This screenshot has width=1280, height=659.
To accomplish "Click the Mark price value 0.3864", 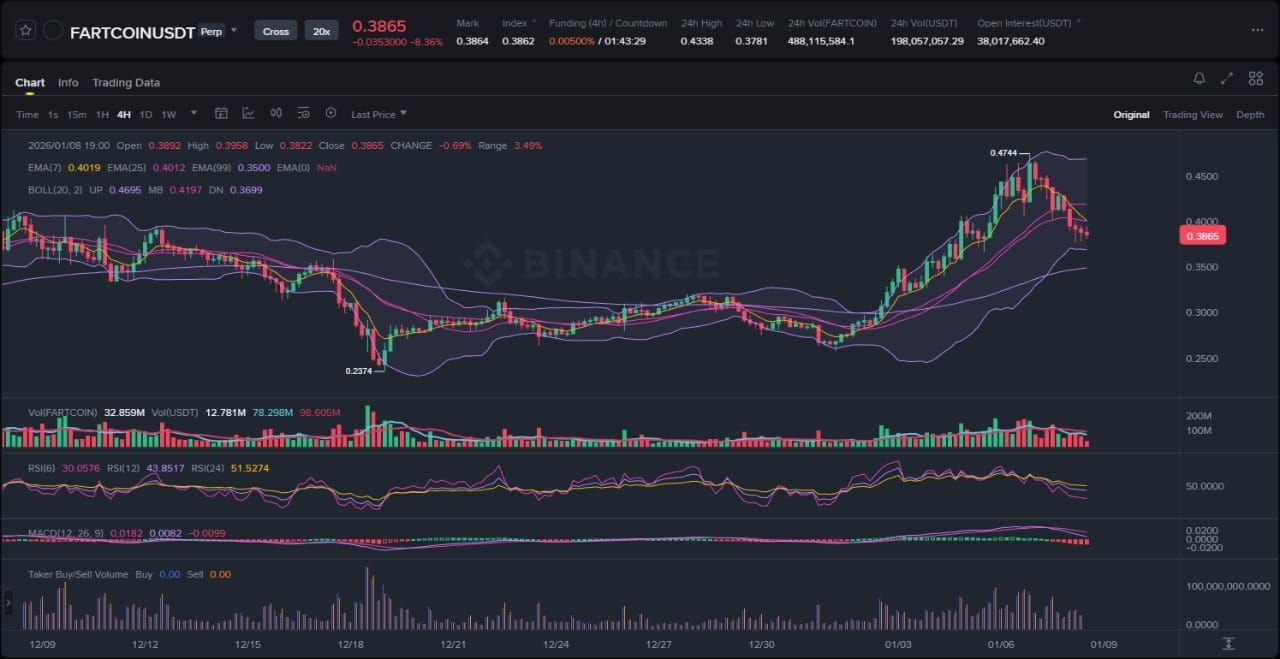I will point(472,41).
